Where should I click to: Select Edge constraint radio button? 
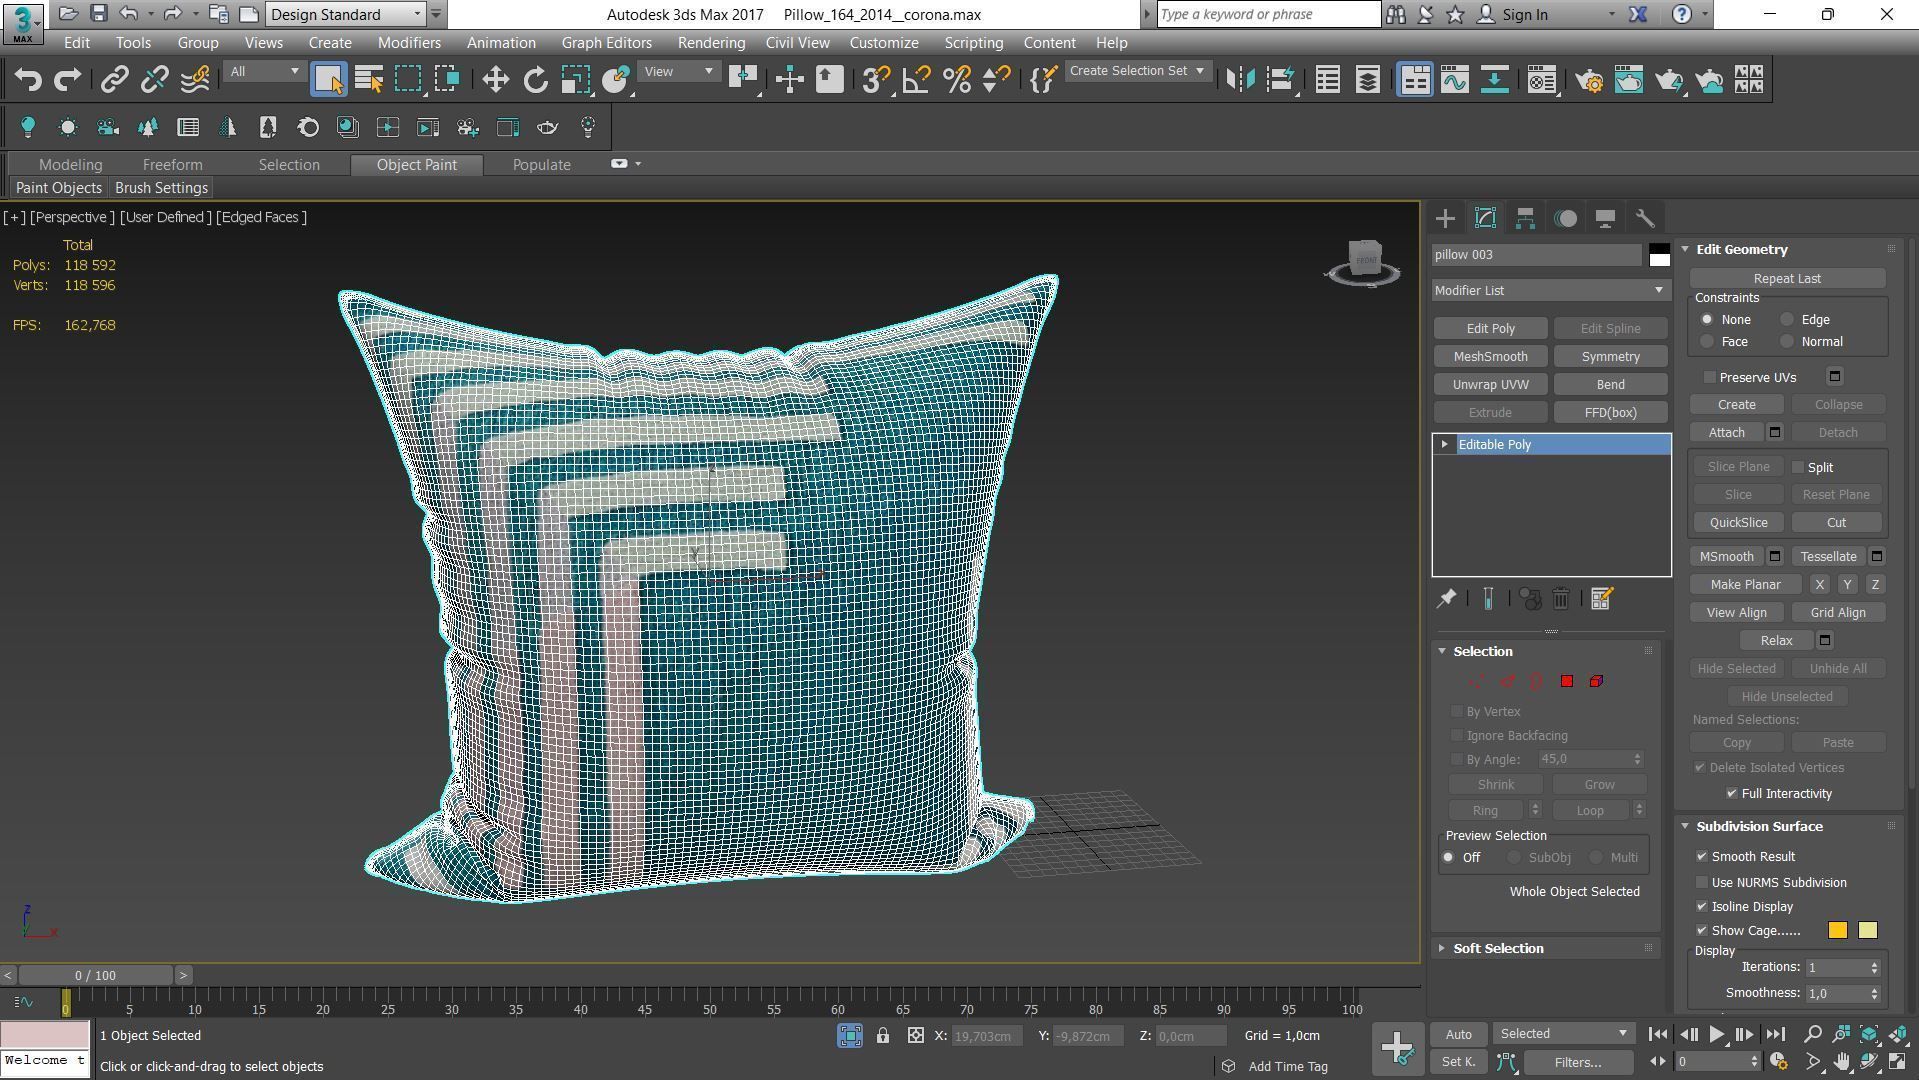click(x=1787, y=320)
